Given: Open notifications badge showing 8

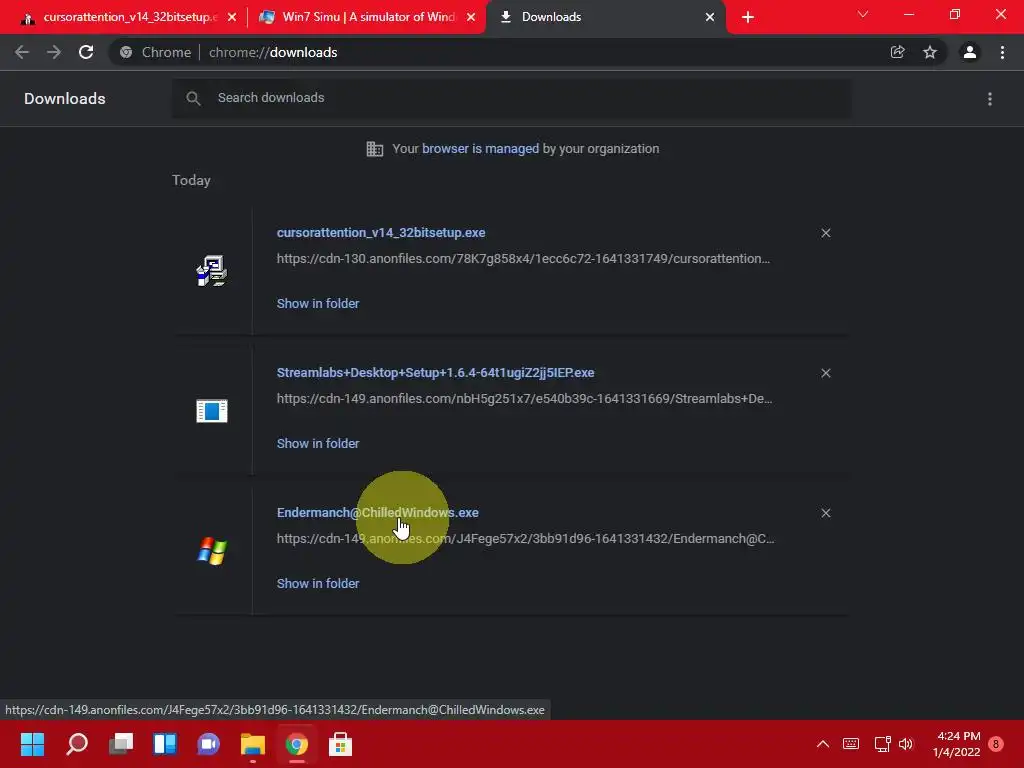Looking at the screenshot, I should pos(996,744).
